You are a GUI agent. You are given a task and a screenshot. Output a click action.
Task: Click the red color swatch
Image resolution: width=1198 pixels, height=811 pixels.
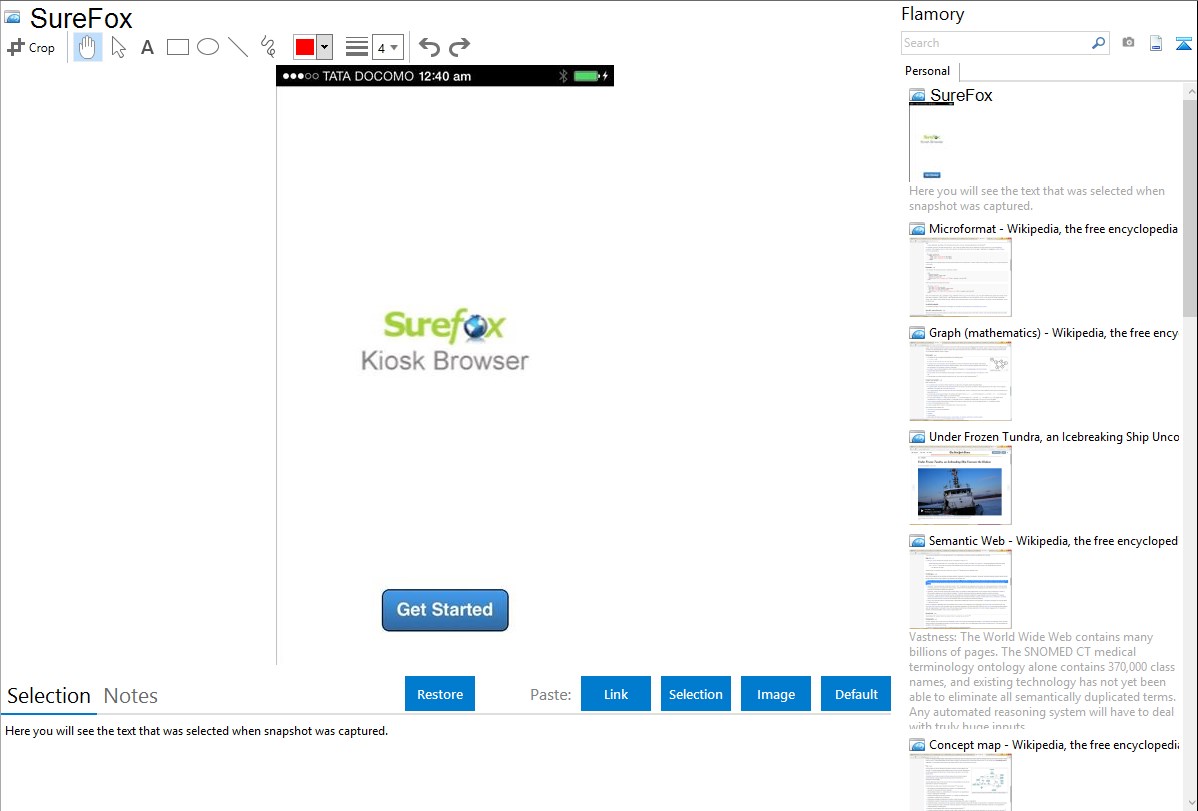[x=305, y=47]
